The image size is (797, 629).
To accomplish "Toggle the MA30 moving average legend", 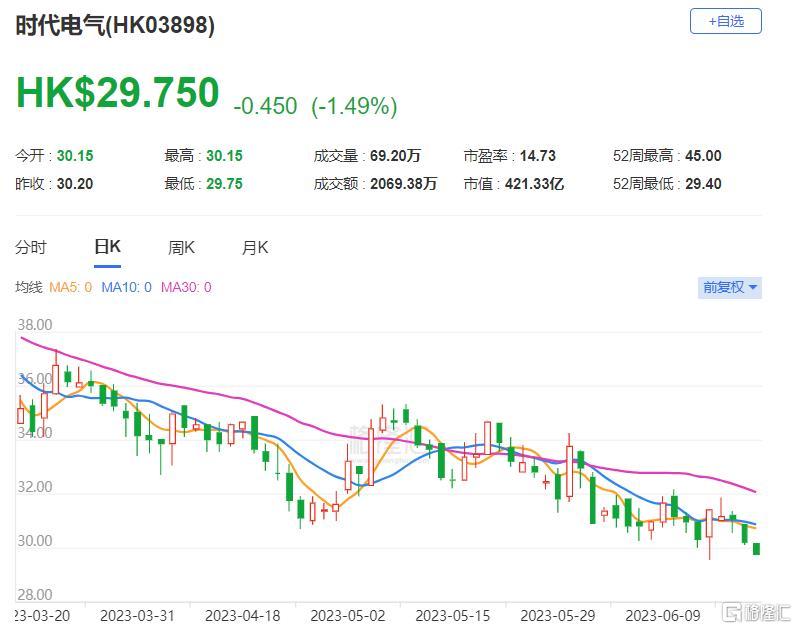I will tap(186, 288).
